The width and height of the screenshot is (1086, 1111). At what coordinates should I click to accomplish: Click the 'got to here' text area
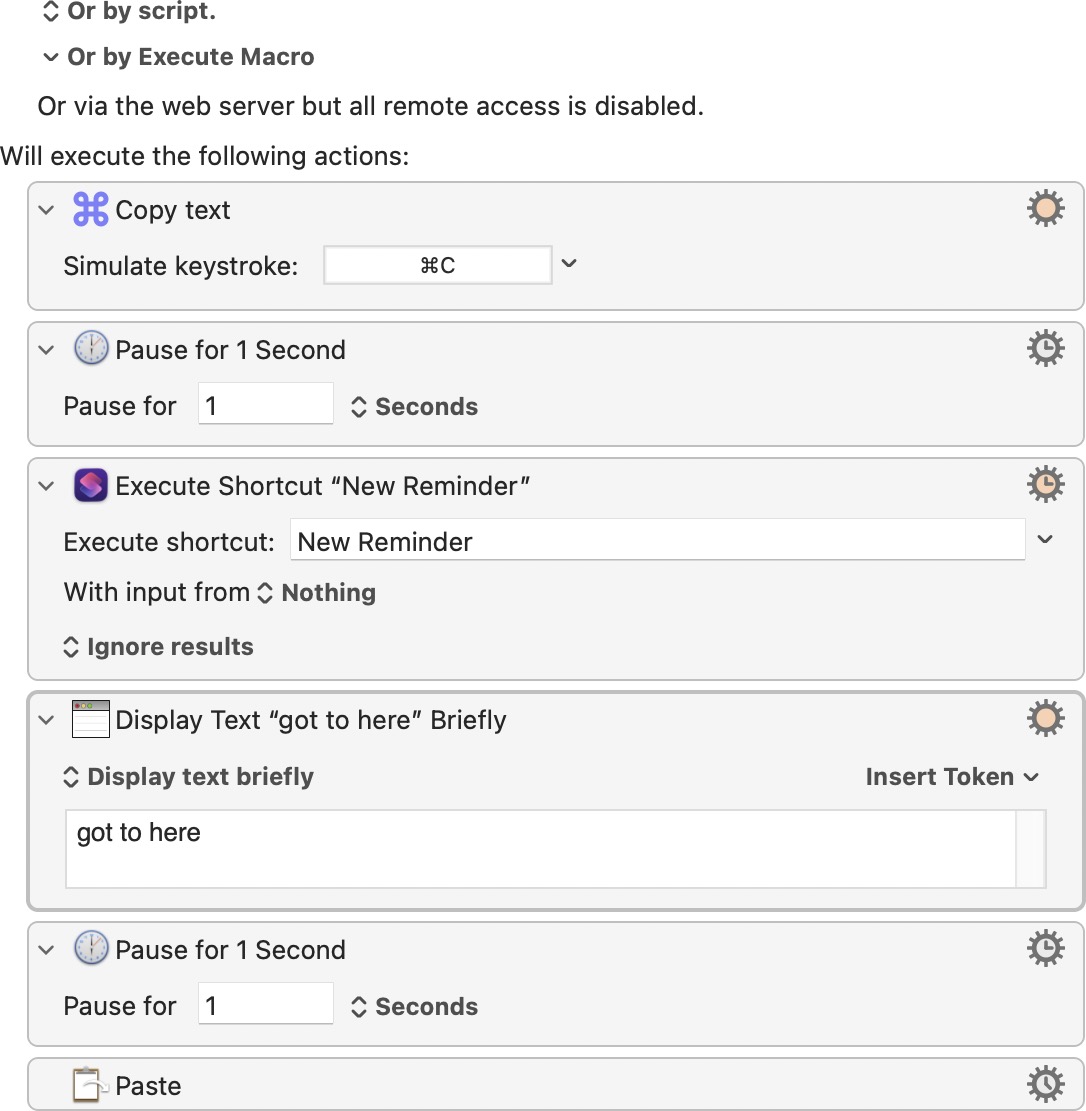tap(540, 848)
